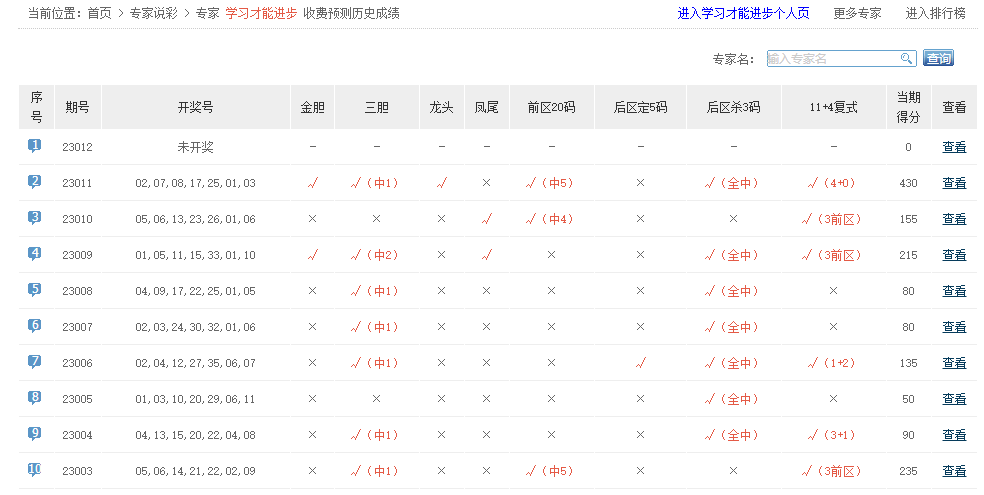The height and width of the screenshot is (495, 984).
Task: Click the number 10 row badge icon
Action: [35, 470]
